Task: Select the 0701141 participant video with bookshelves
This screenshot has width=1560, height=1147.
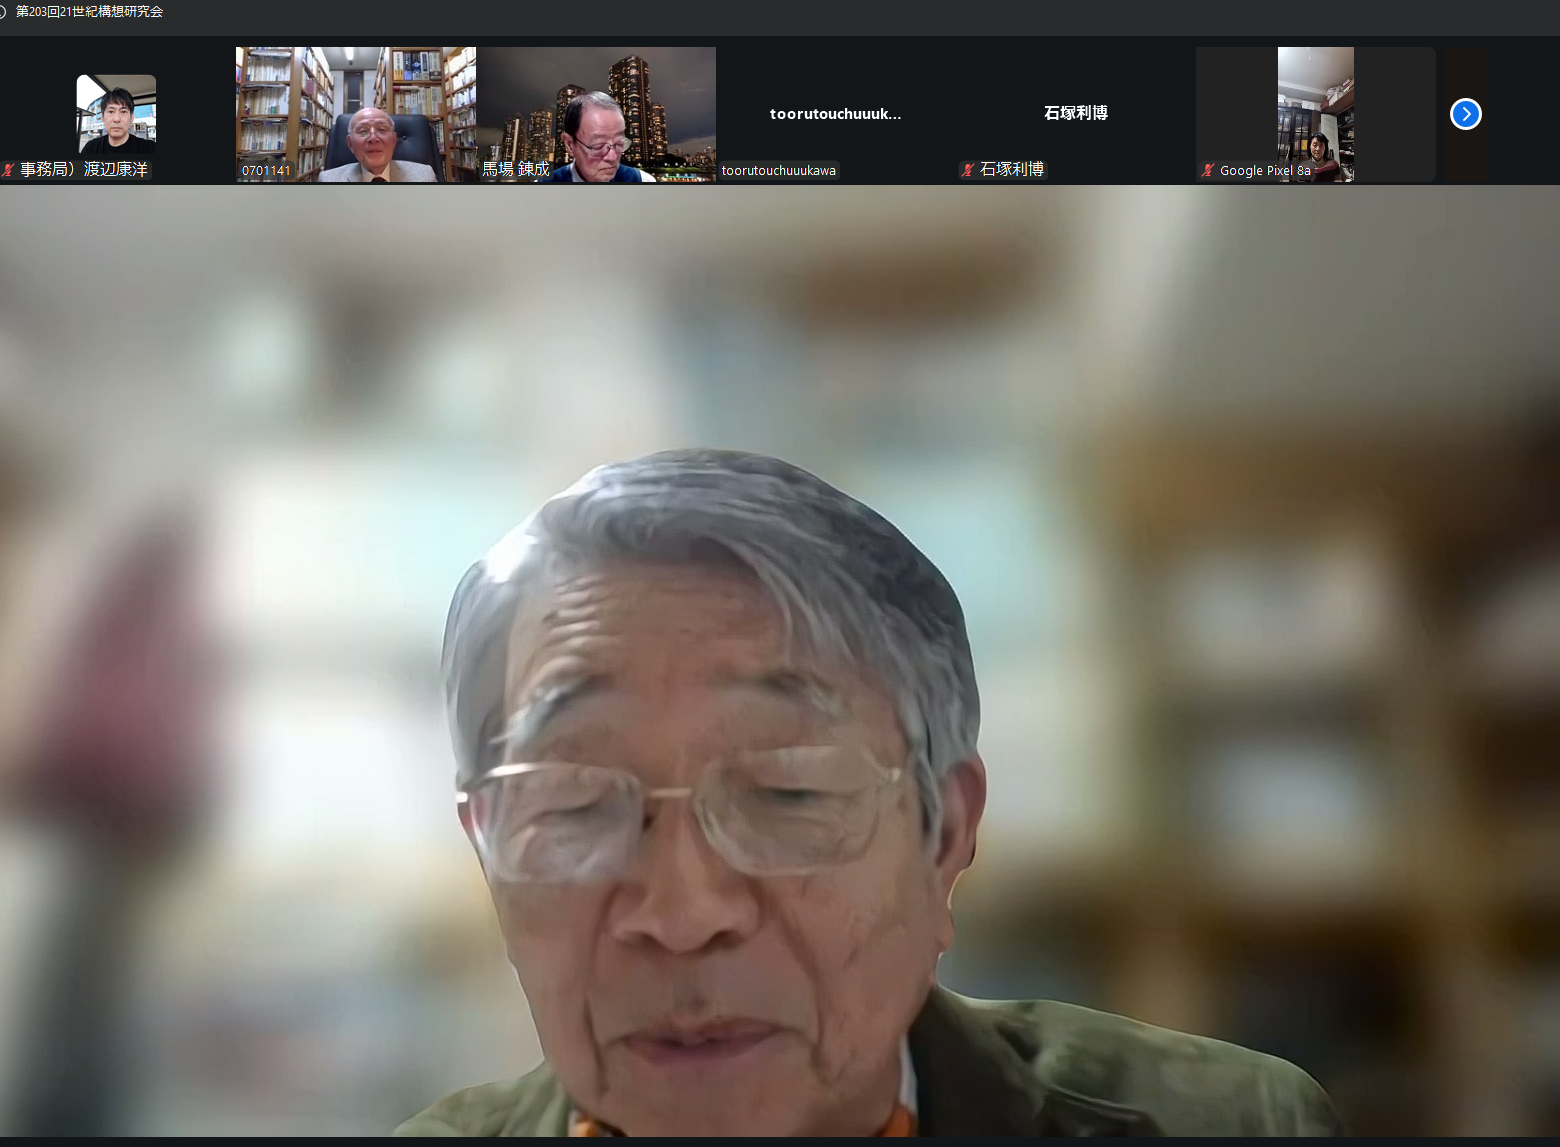Action: [x=355, y=110]
